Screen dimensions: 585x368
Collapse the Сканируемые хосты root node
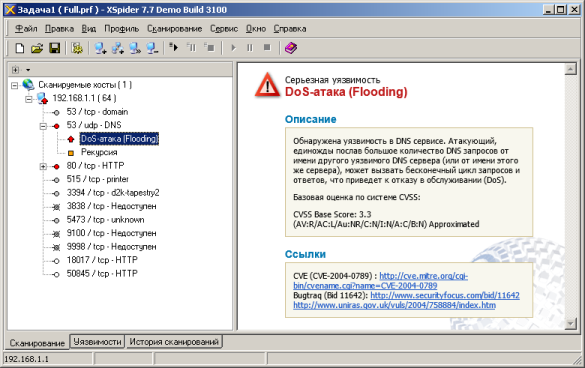click(14, 85)
